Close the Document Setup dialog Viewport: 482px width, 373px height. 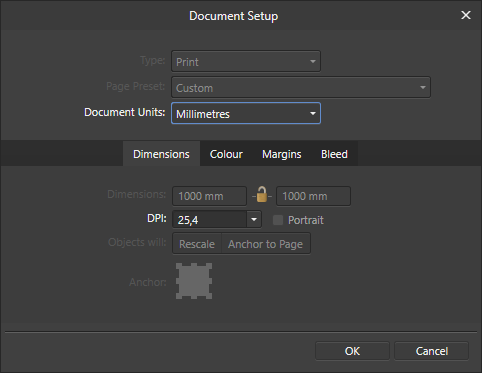(x=466, y=15)
